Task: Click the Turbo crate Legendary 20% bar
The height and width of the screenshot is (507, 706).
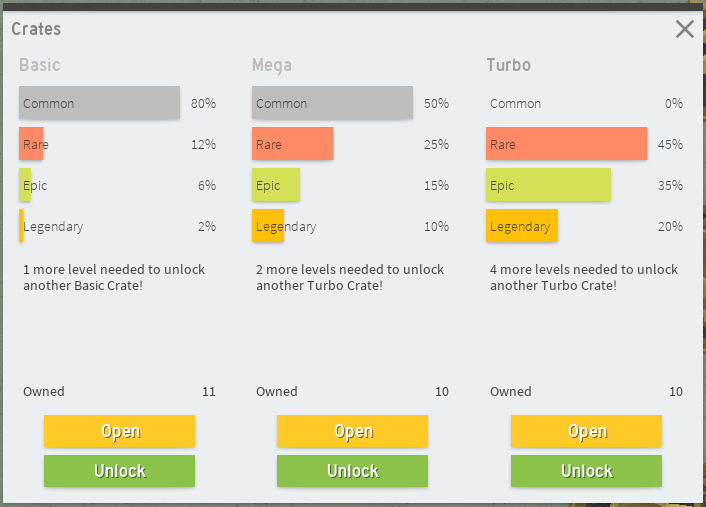Action: pos(521,226)
